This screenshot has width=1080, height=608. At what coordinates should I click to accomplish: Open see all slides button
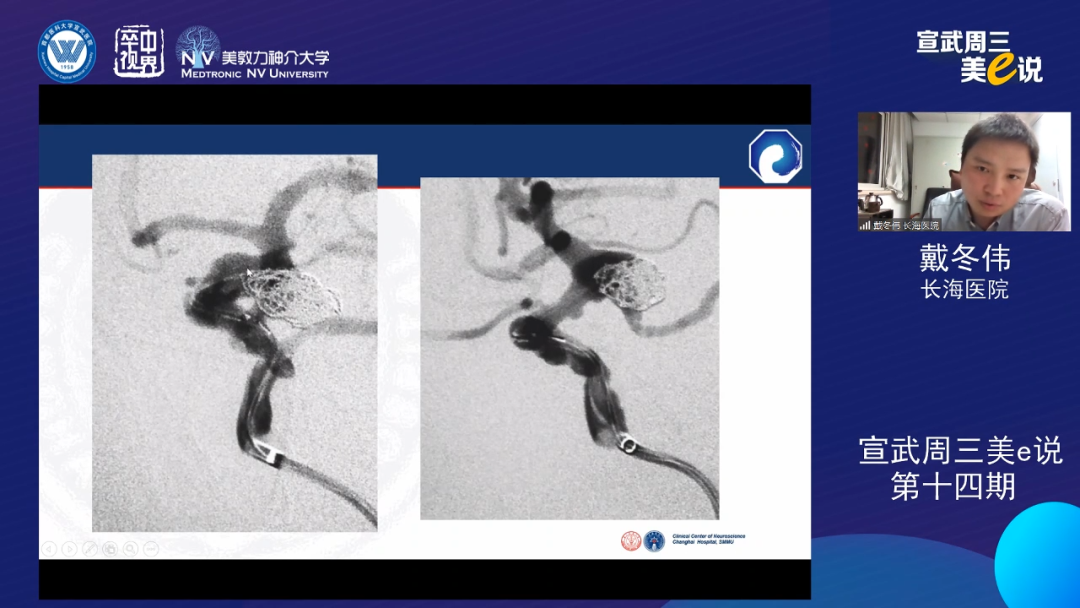pyautogui.click(x=110, y=549)
